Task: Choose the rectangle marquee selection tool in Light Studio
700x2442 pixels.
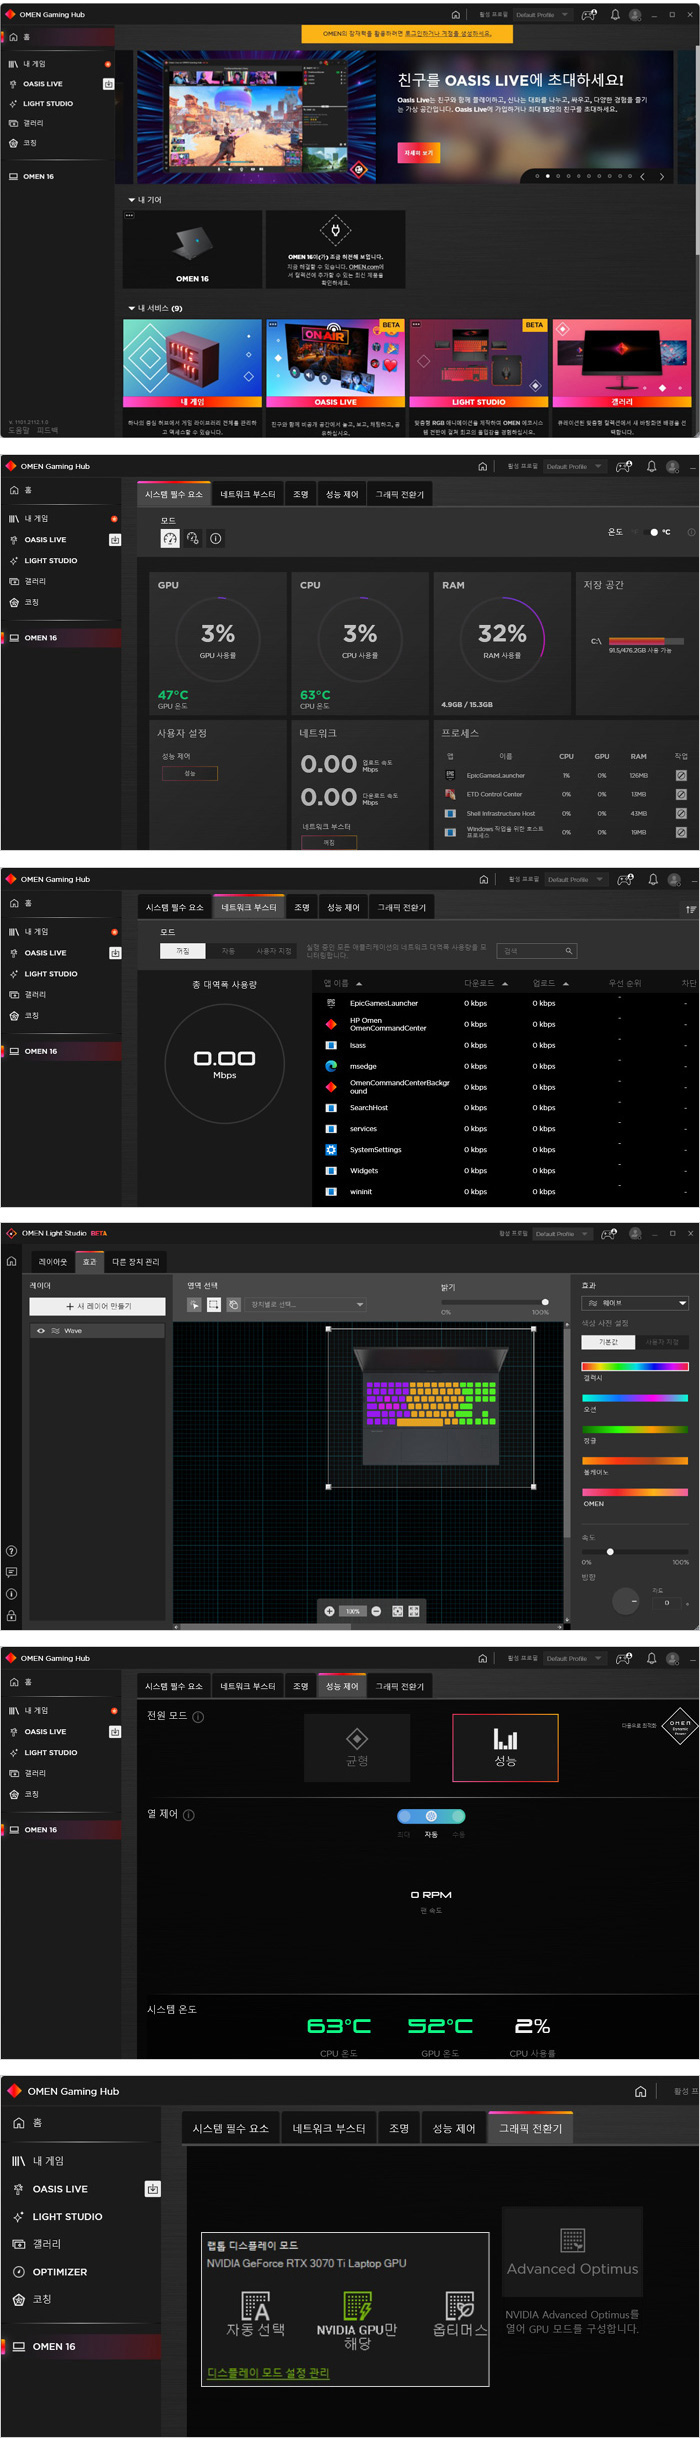Action: pyautogui.click(x=214, y=1305)
